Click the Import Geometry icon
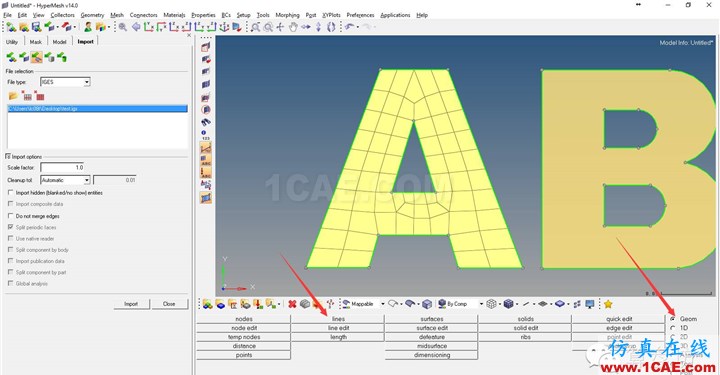This screenshot has width=720, height=375. point(37,57)
